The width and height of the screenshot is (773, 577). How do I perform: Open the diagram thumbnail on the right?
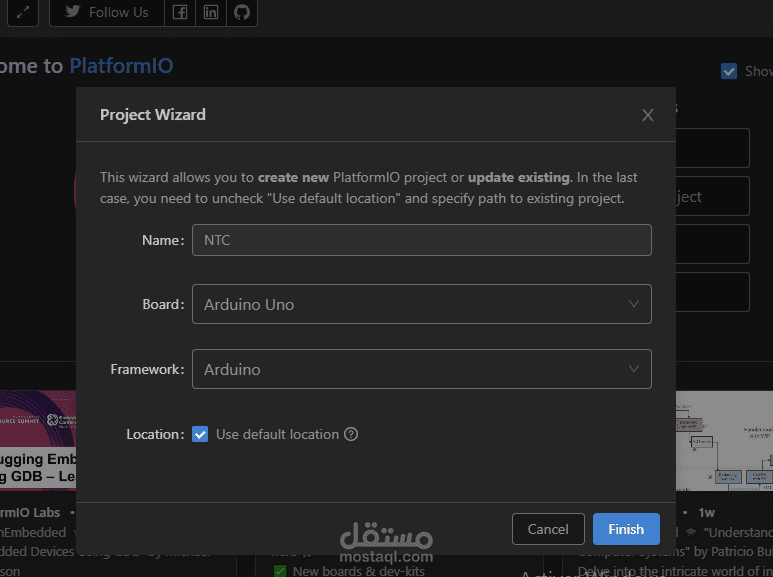pos(724,440)
